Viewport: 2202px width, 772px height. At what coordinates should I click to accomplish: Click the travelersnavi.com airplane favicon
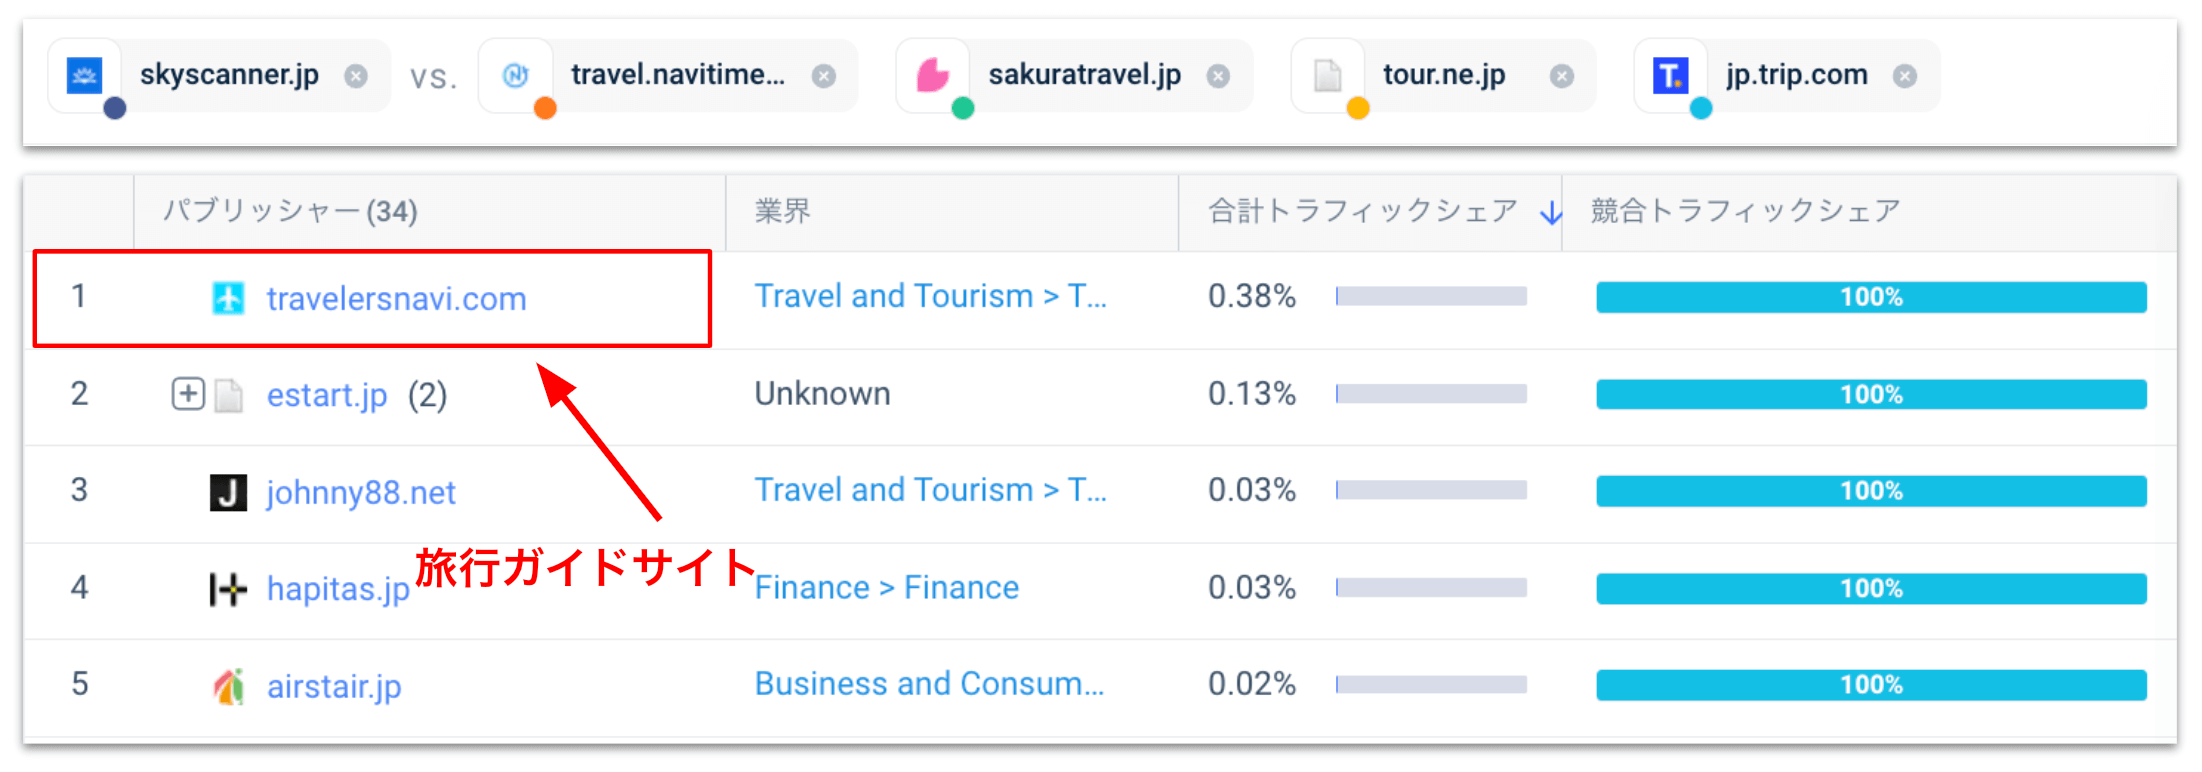click(x=228, y=297)
